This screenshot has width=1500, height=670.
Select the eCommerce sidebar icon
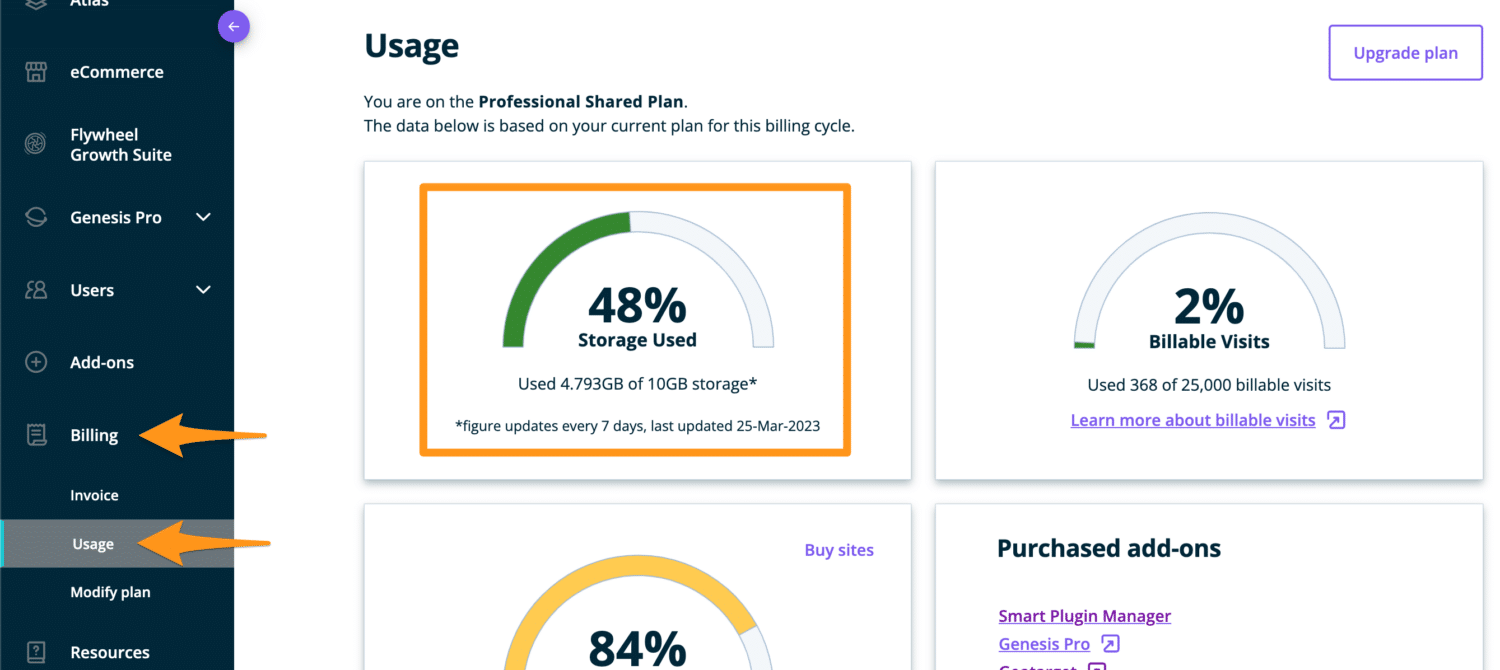point(36,71)
